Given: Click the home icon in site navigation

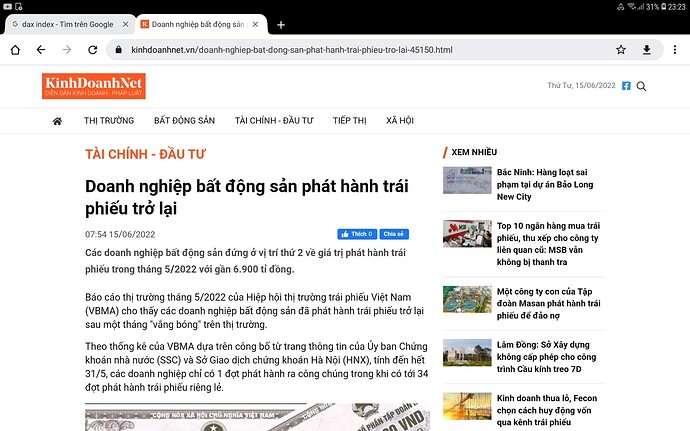Looking at the screenshot, I should pos(57,121).
